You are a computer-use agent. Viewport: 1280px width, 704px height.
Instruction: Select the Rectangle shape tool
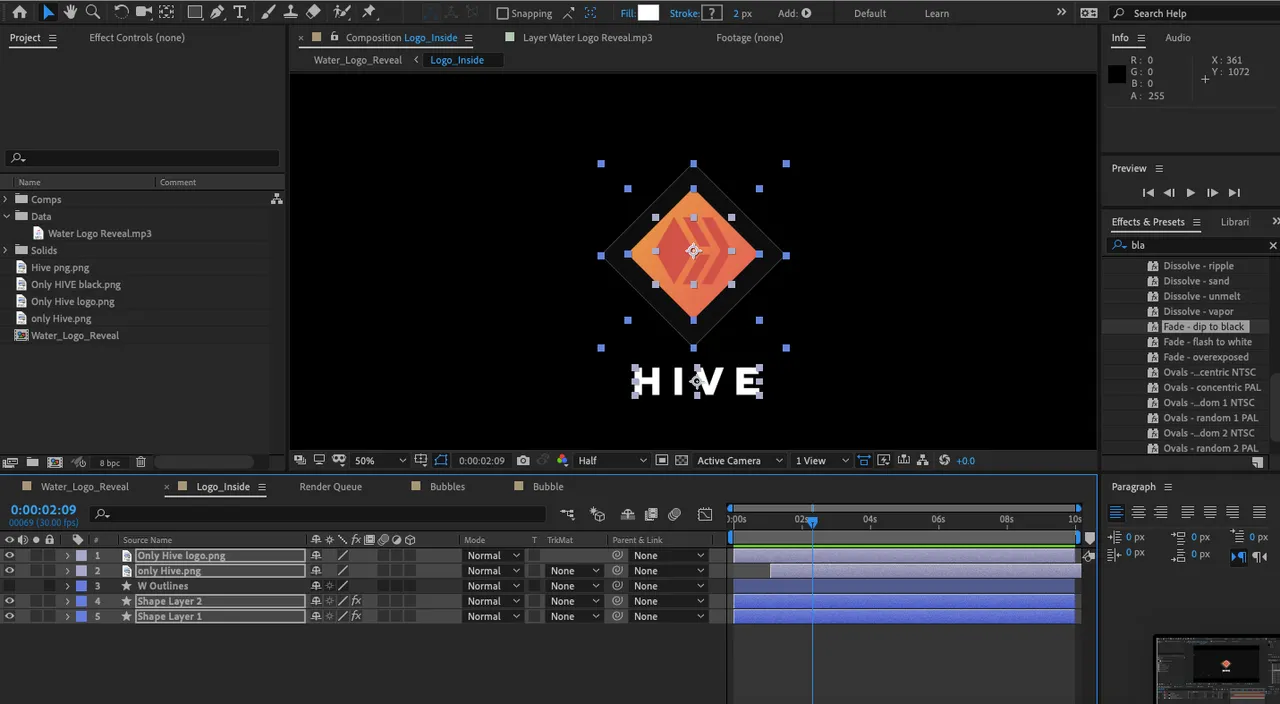coord(195,13)
